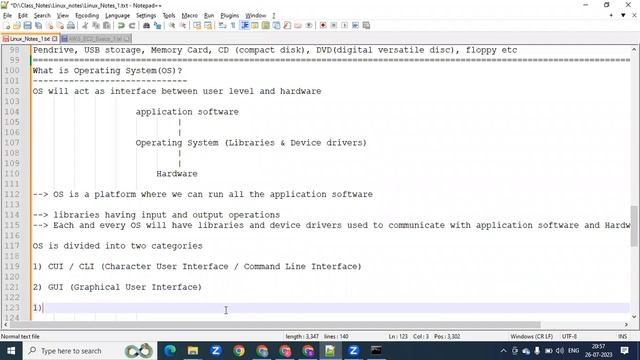Switch to the second inactive document tab

[96, 39]
